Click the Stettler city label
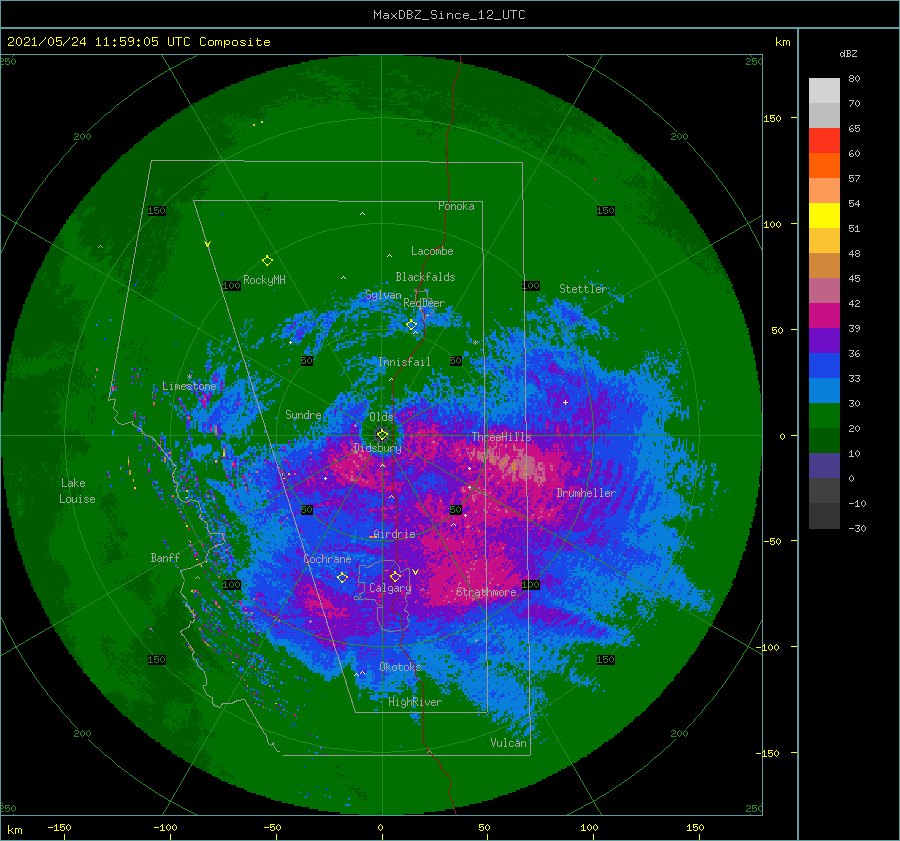 (583, 289)
